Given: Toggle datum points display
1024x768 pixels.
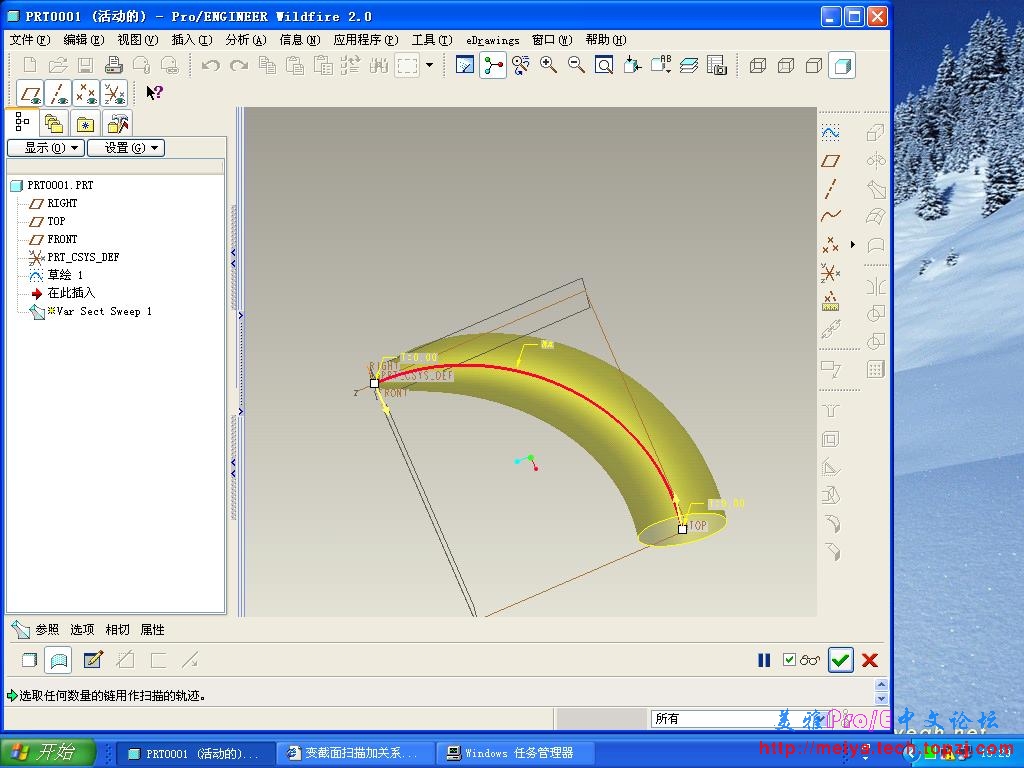Looking at the screenshot, I should click(x=87, y=93).
